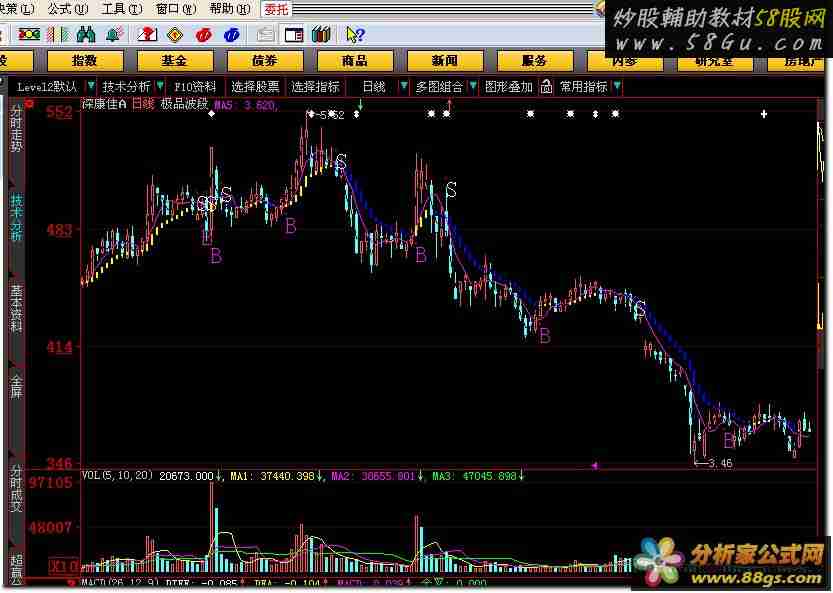833x593 pixels.
Task: Click the 委托 menu item
Action: [276, 9]
